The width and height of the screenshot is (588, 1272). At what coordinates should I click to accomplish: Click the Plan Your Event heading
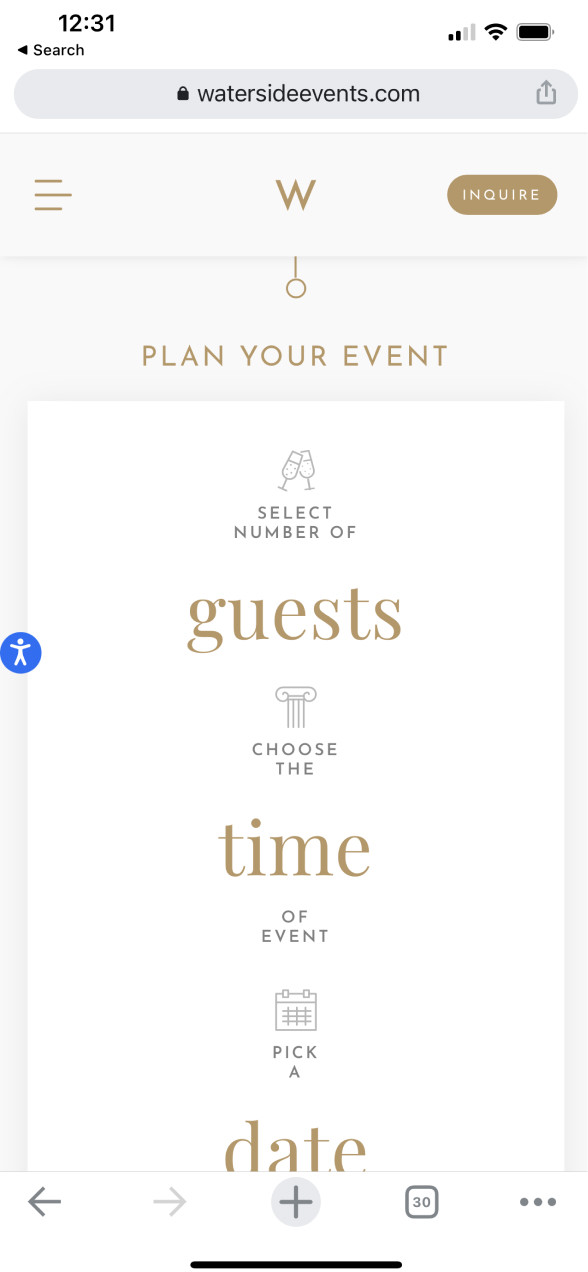(295, 356)
